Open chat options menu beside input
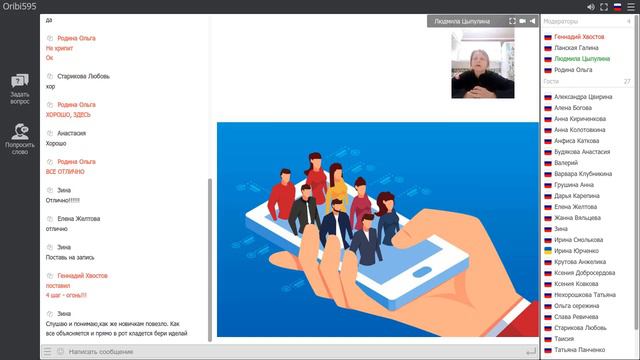This screenshot has height=360, width=640. pos(48,351)
